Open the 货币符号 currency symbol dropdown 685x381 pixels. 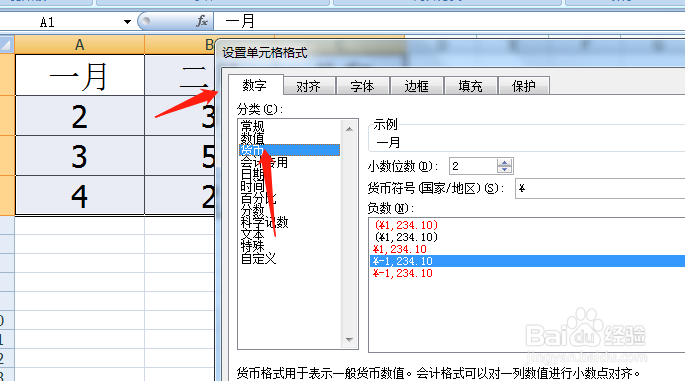(600, 188)
